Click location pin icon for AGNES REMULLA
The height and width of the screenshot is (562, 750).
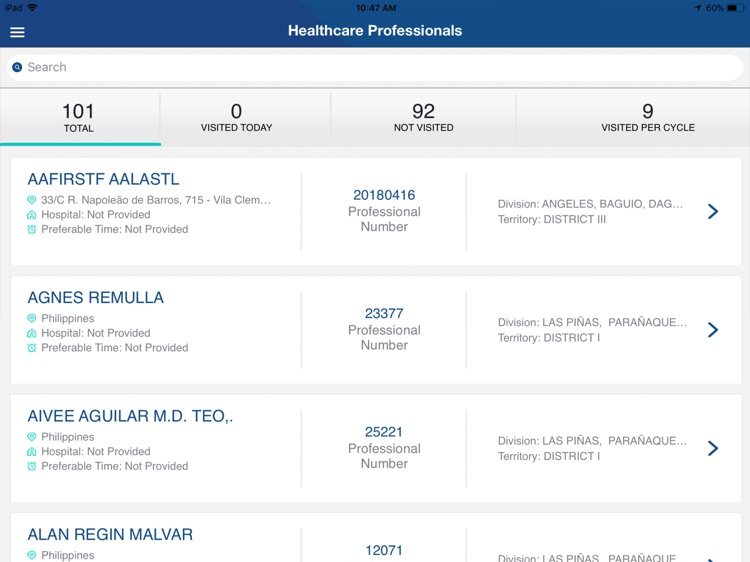pos(32,318)
